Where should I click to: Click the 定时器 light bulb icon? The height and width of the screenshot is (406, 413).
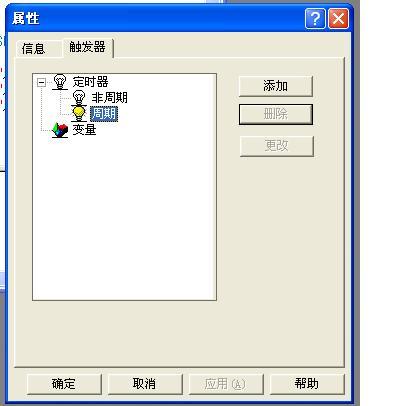pyautogui.click(x=60, y=82)
